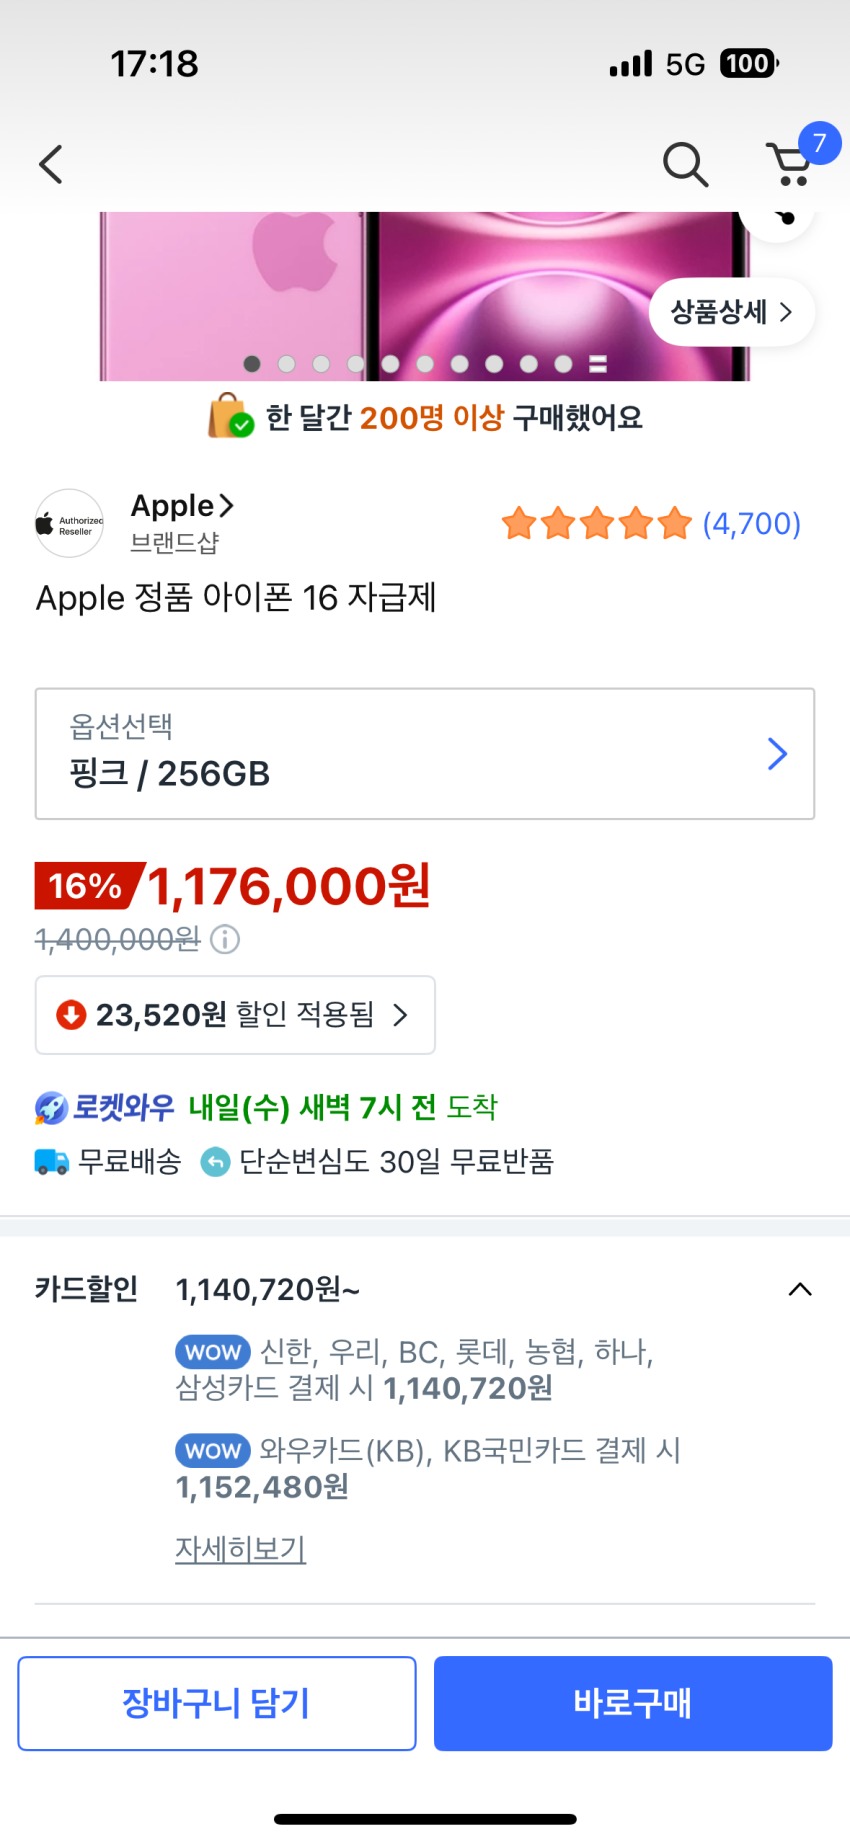Expand the 23,520원 할인 적용됨 details
Image resolution: width=850 pixels, height=1842 pixels.
[235, 1015]
